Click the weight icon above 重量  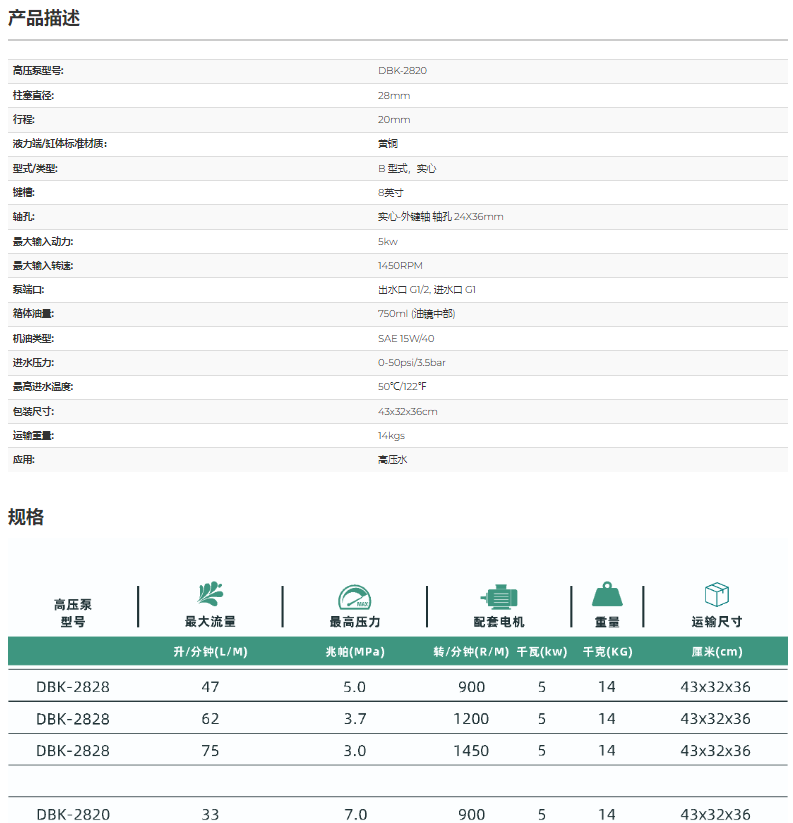pos(607,595)
